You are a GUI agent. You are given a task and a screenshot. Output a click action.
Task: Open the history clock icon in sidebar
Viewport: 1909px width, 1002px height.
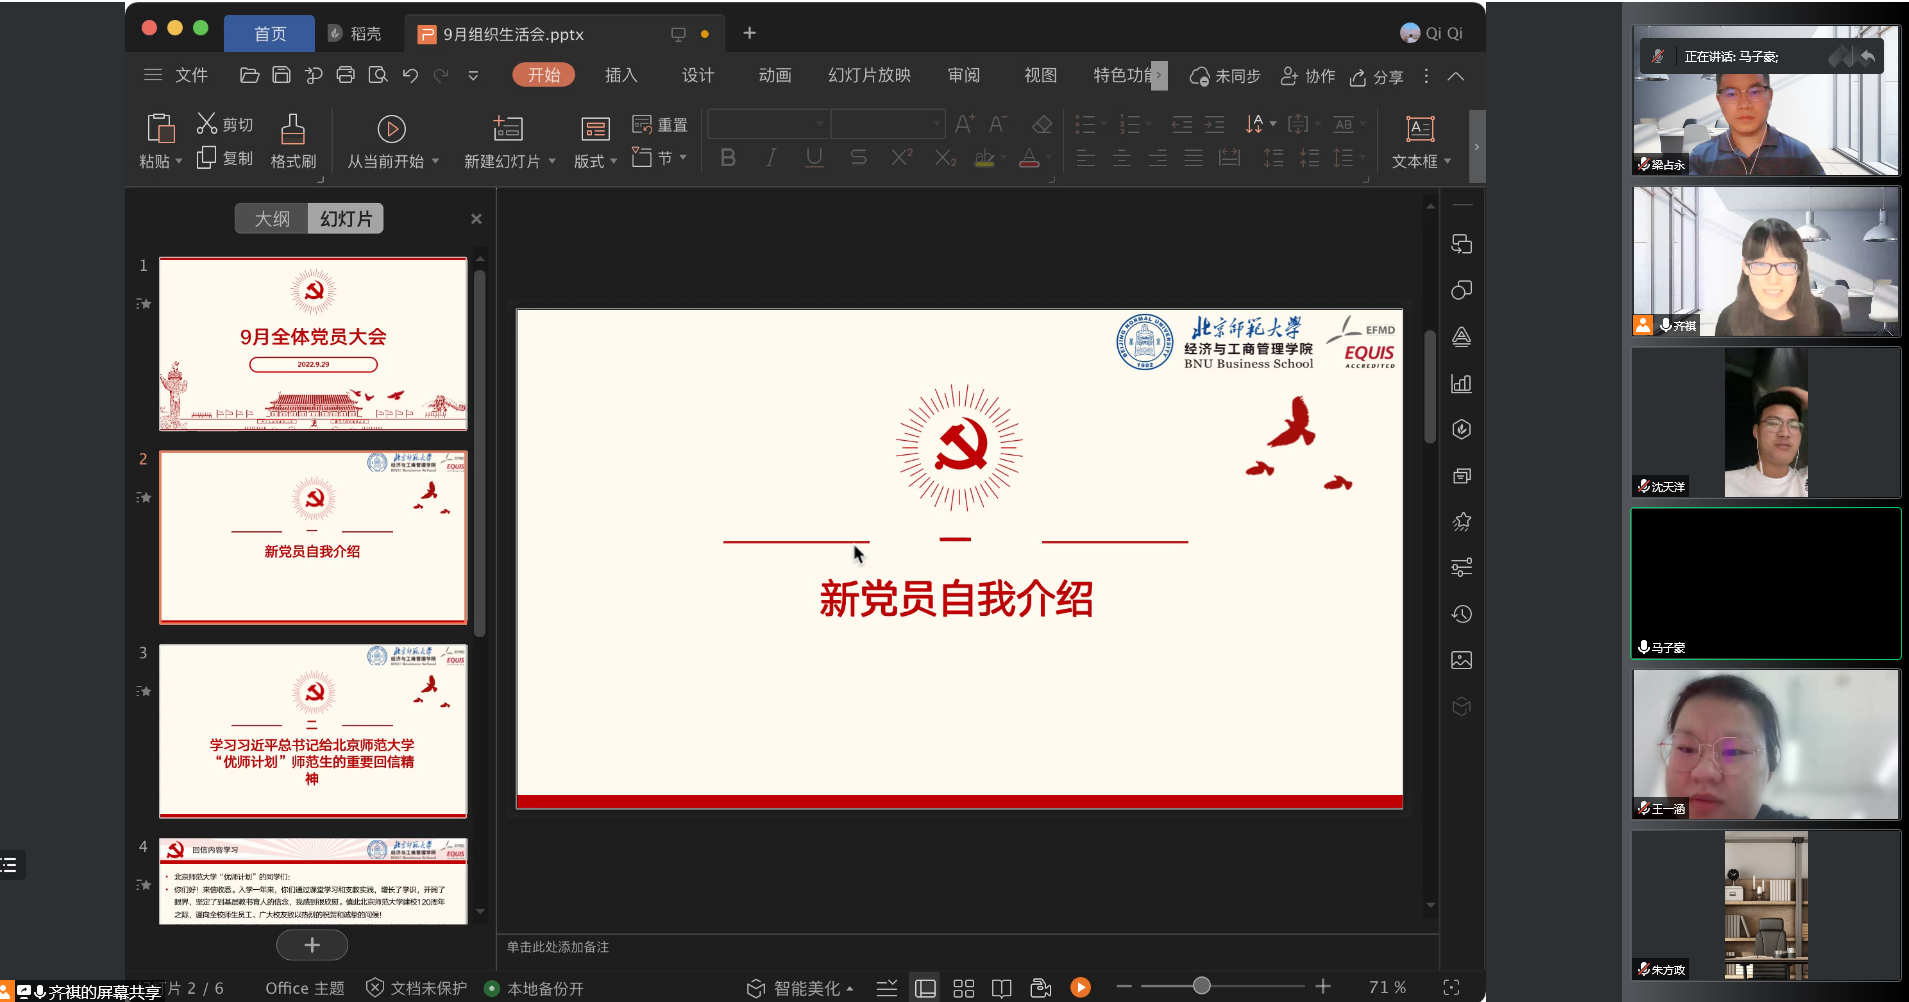tap(1461, 614)
